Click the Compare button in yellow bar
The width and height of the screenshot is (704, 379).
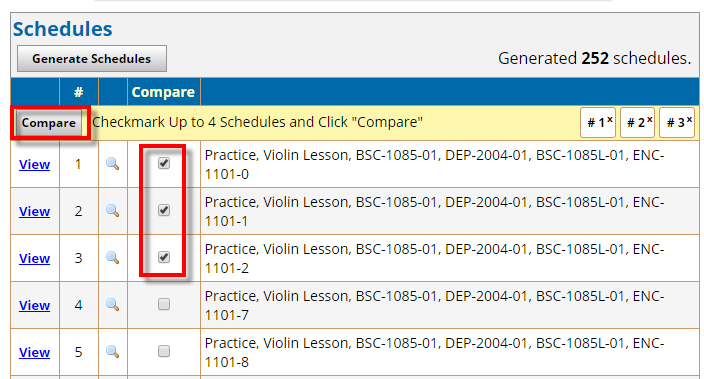(49, 123)
